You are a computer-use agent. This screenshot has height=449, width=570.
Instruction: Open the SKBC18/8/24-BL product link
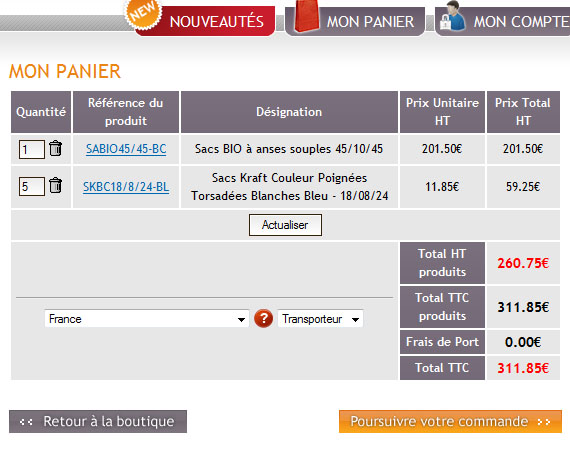[x=126, y=187]
